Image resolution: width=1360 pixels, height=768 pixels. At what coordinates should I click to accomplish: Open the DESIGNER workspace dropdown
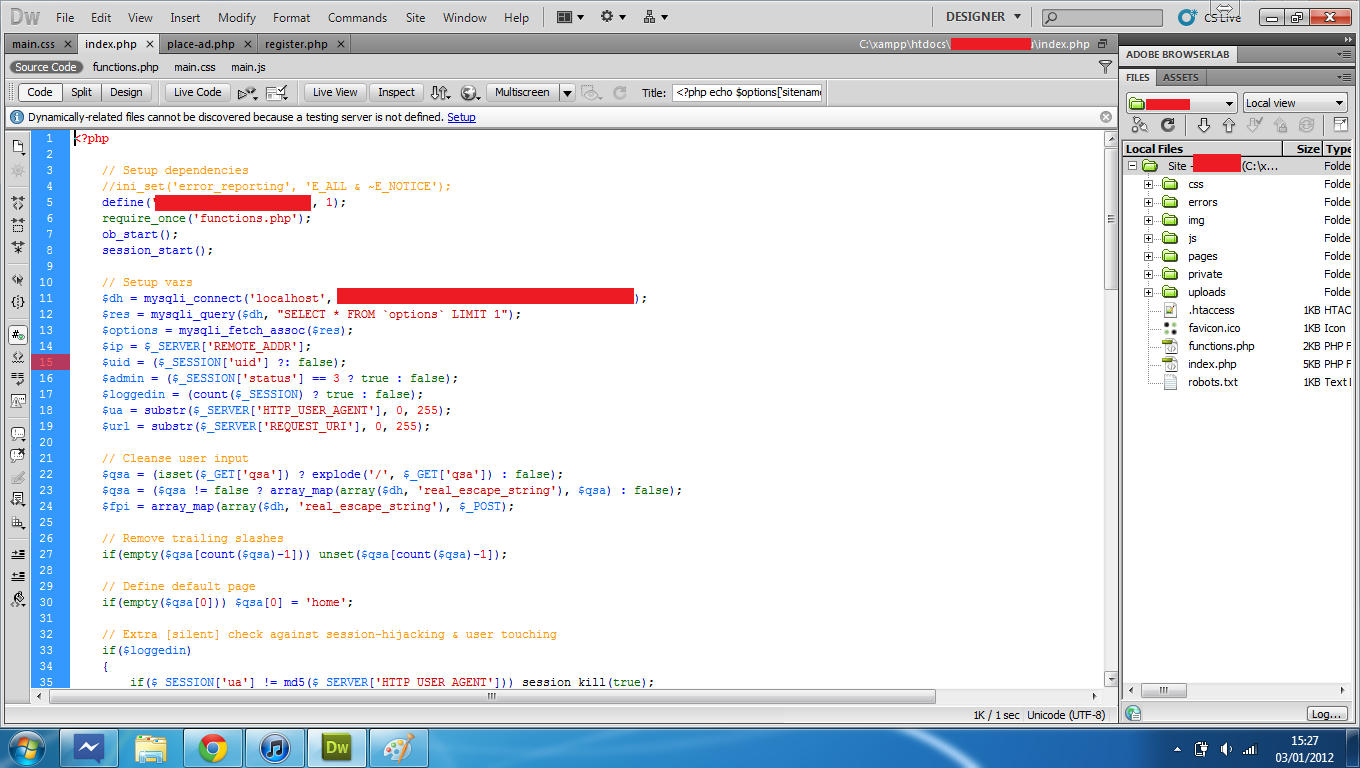[x=983, y=17]
